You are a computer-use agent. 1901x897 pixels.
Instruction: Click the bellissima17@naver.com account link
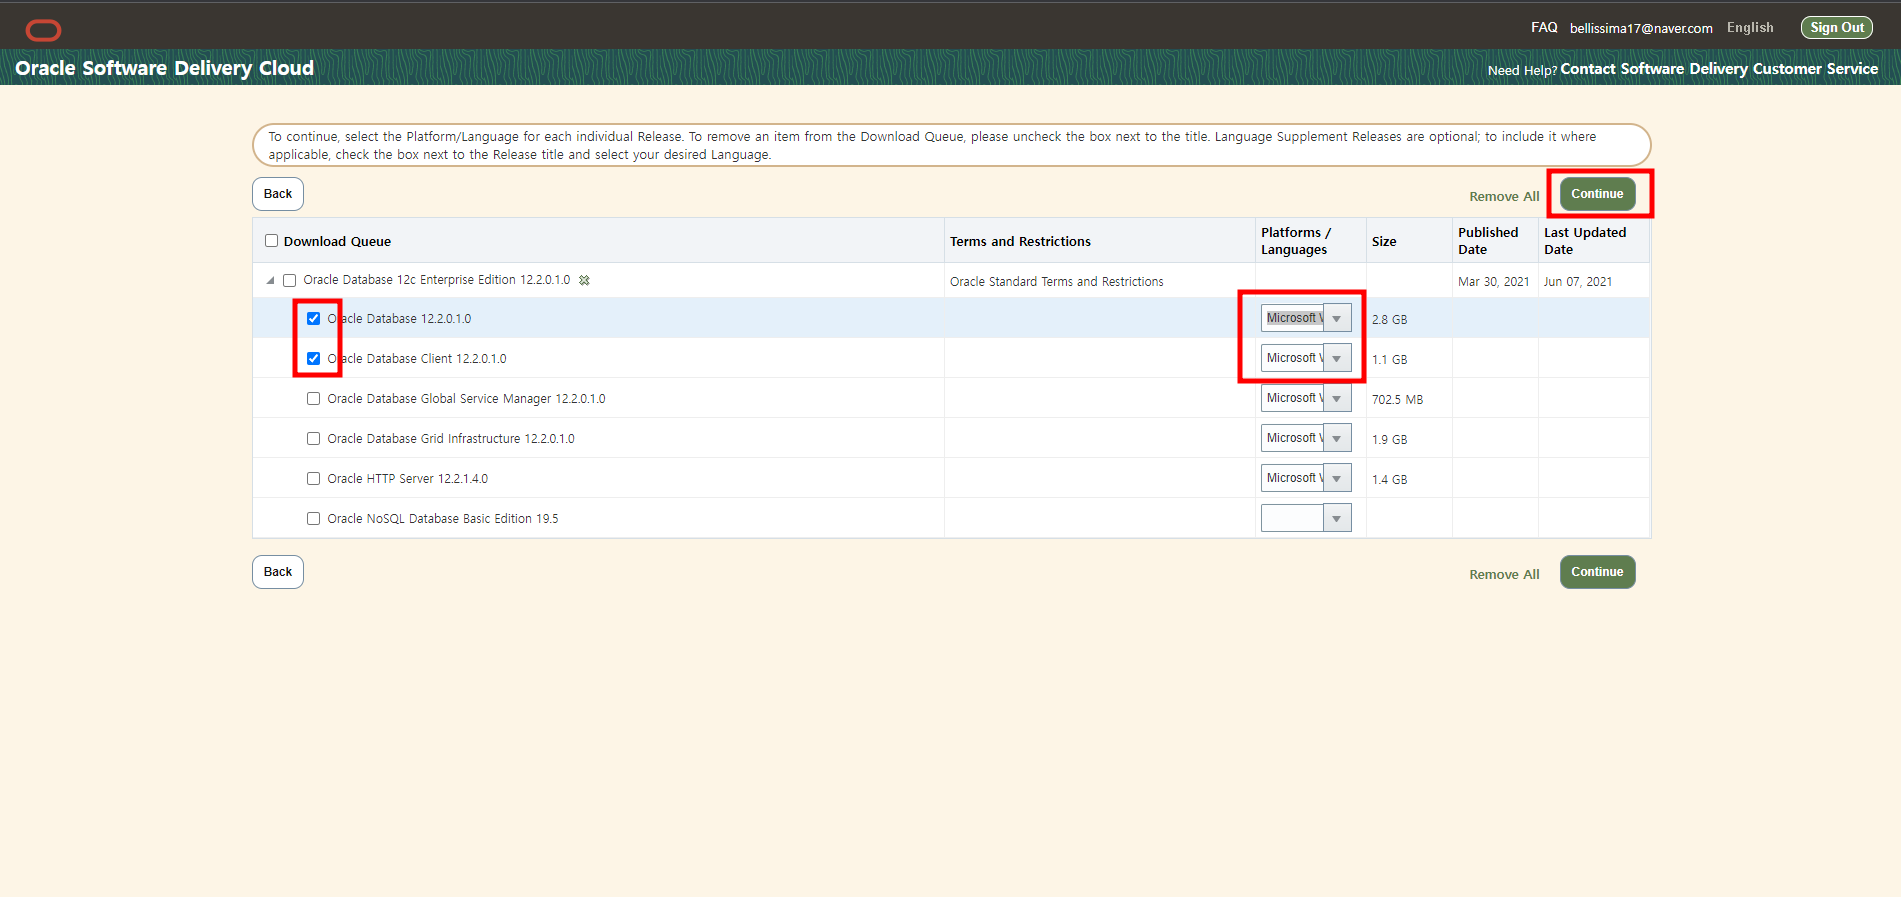click(x=1641, y=29)
